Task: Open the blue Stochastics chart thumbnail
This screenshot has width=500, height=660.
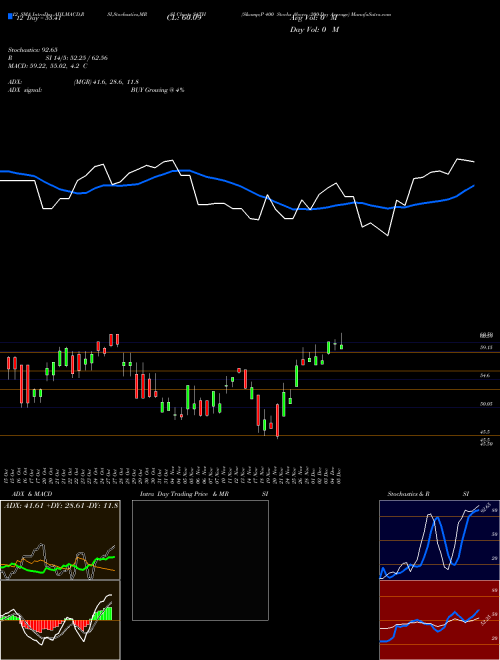Action: click(439, 540)
